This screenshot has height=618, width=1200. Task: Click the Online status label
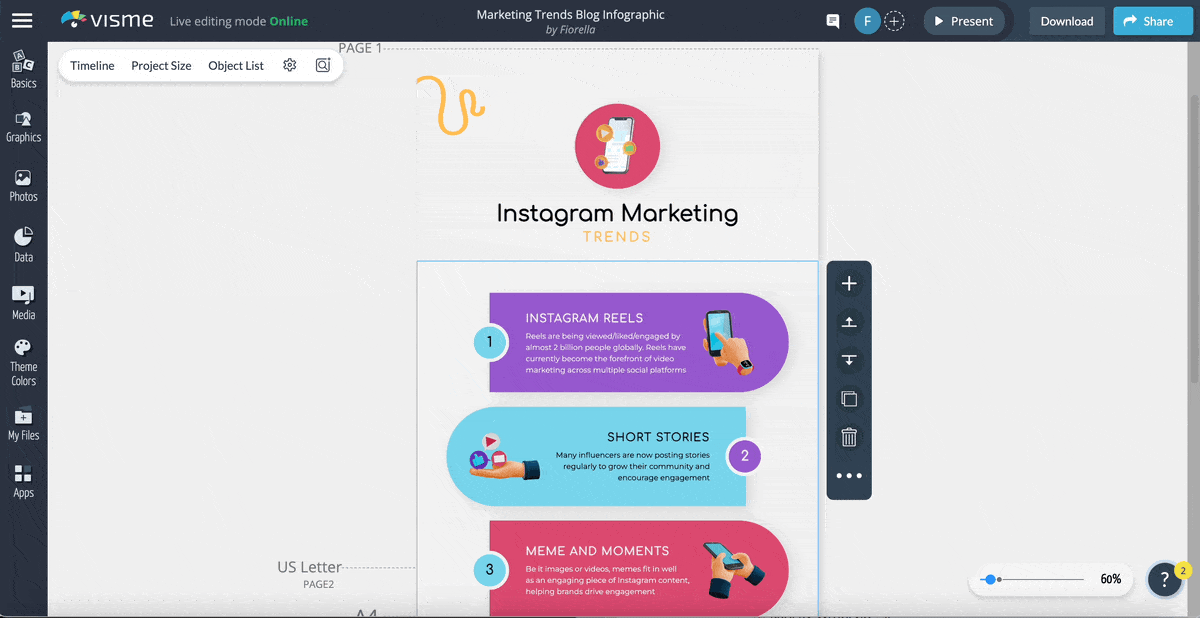289,21
